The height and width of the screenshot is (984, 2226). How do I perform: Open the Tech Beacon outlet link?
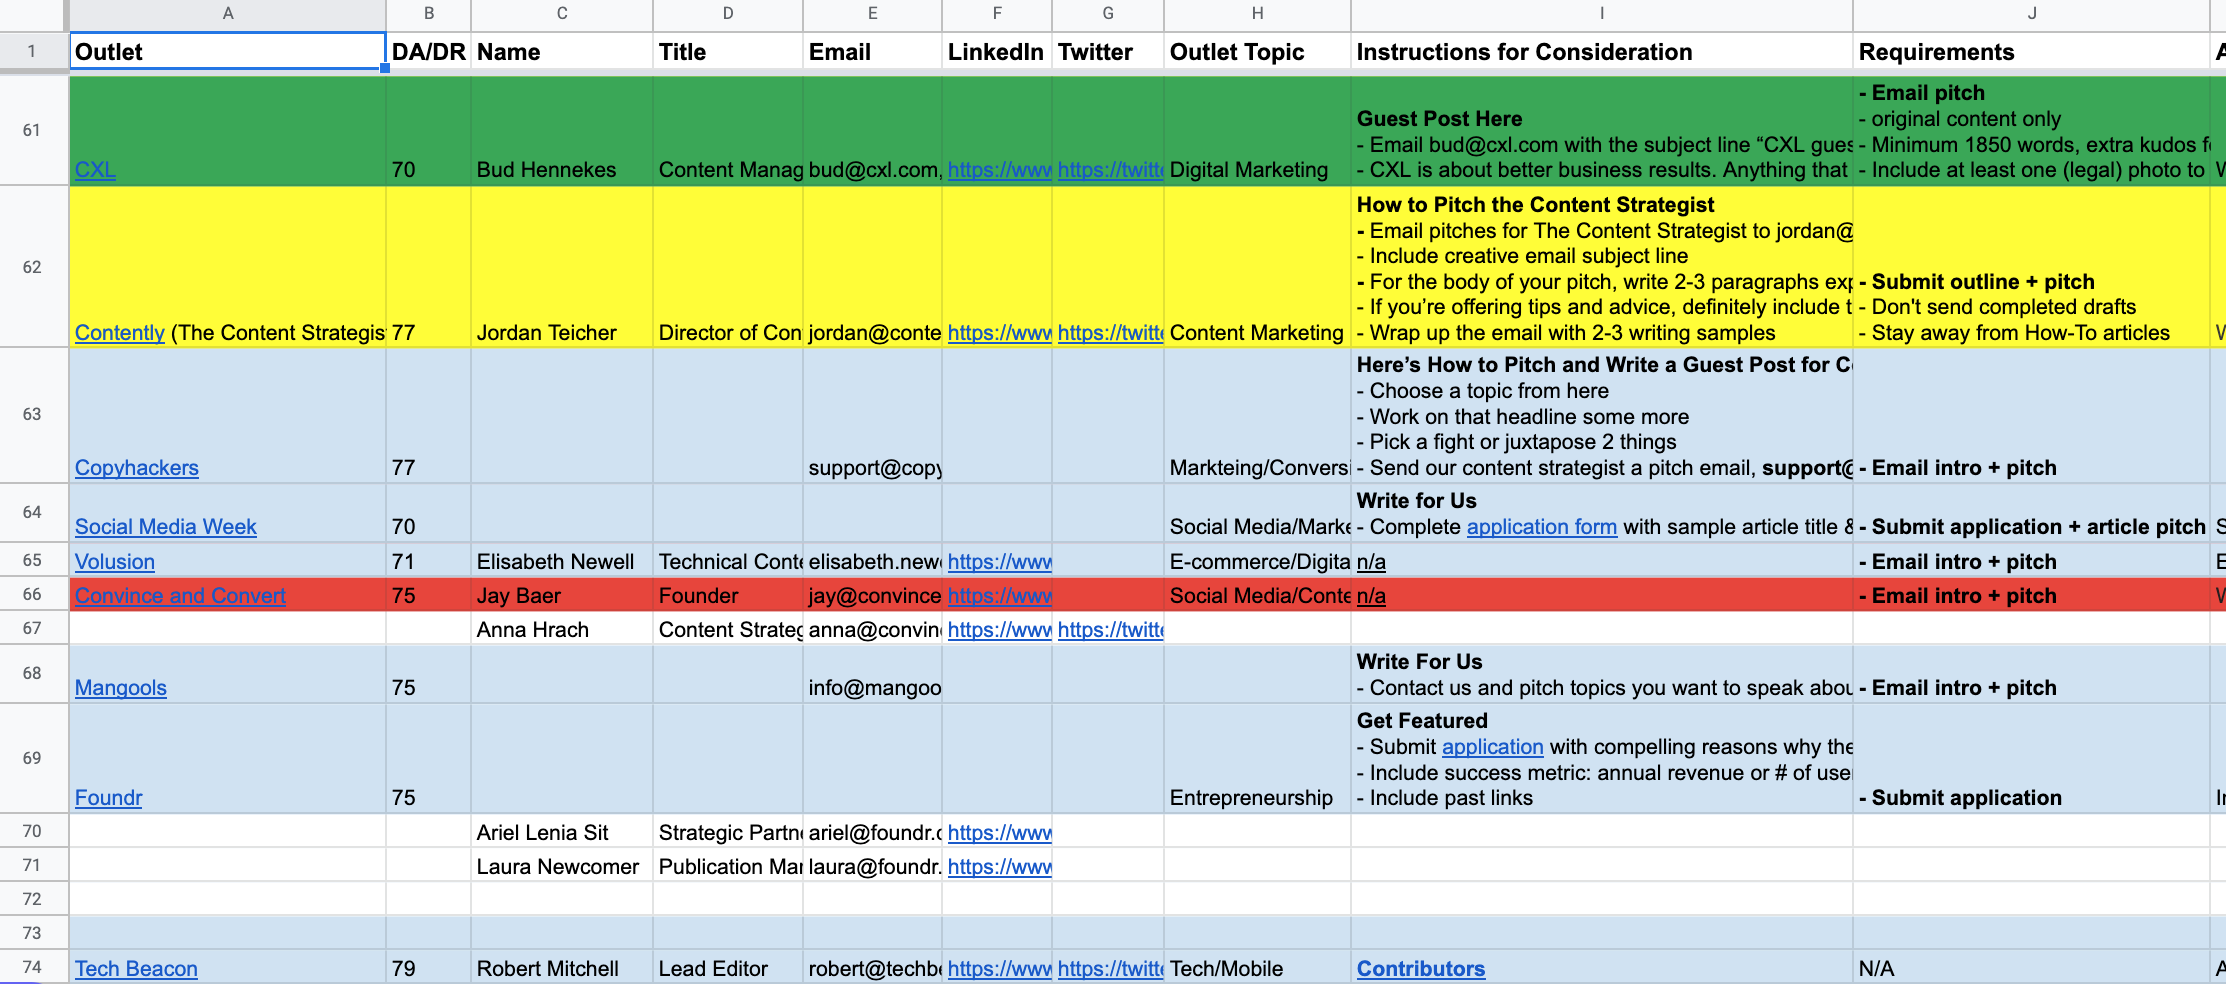point(135,967)
